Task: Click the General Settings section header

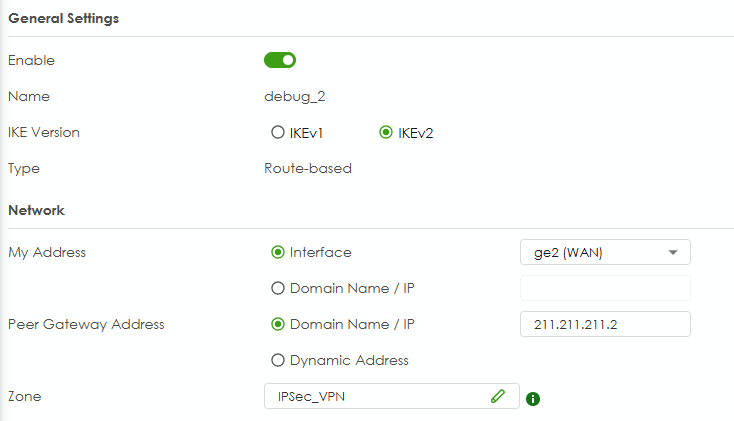Action: [x=63, y=19]
